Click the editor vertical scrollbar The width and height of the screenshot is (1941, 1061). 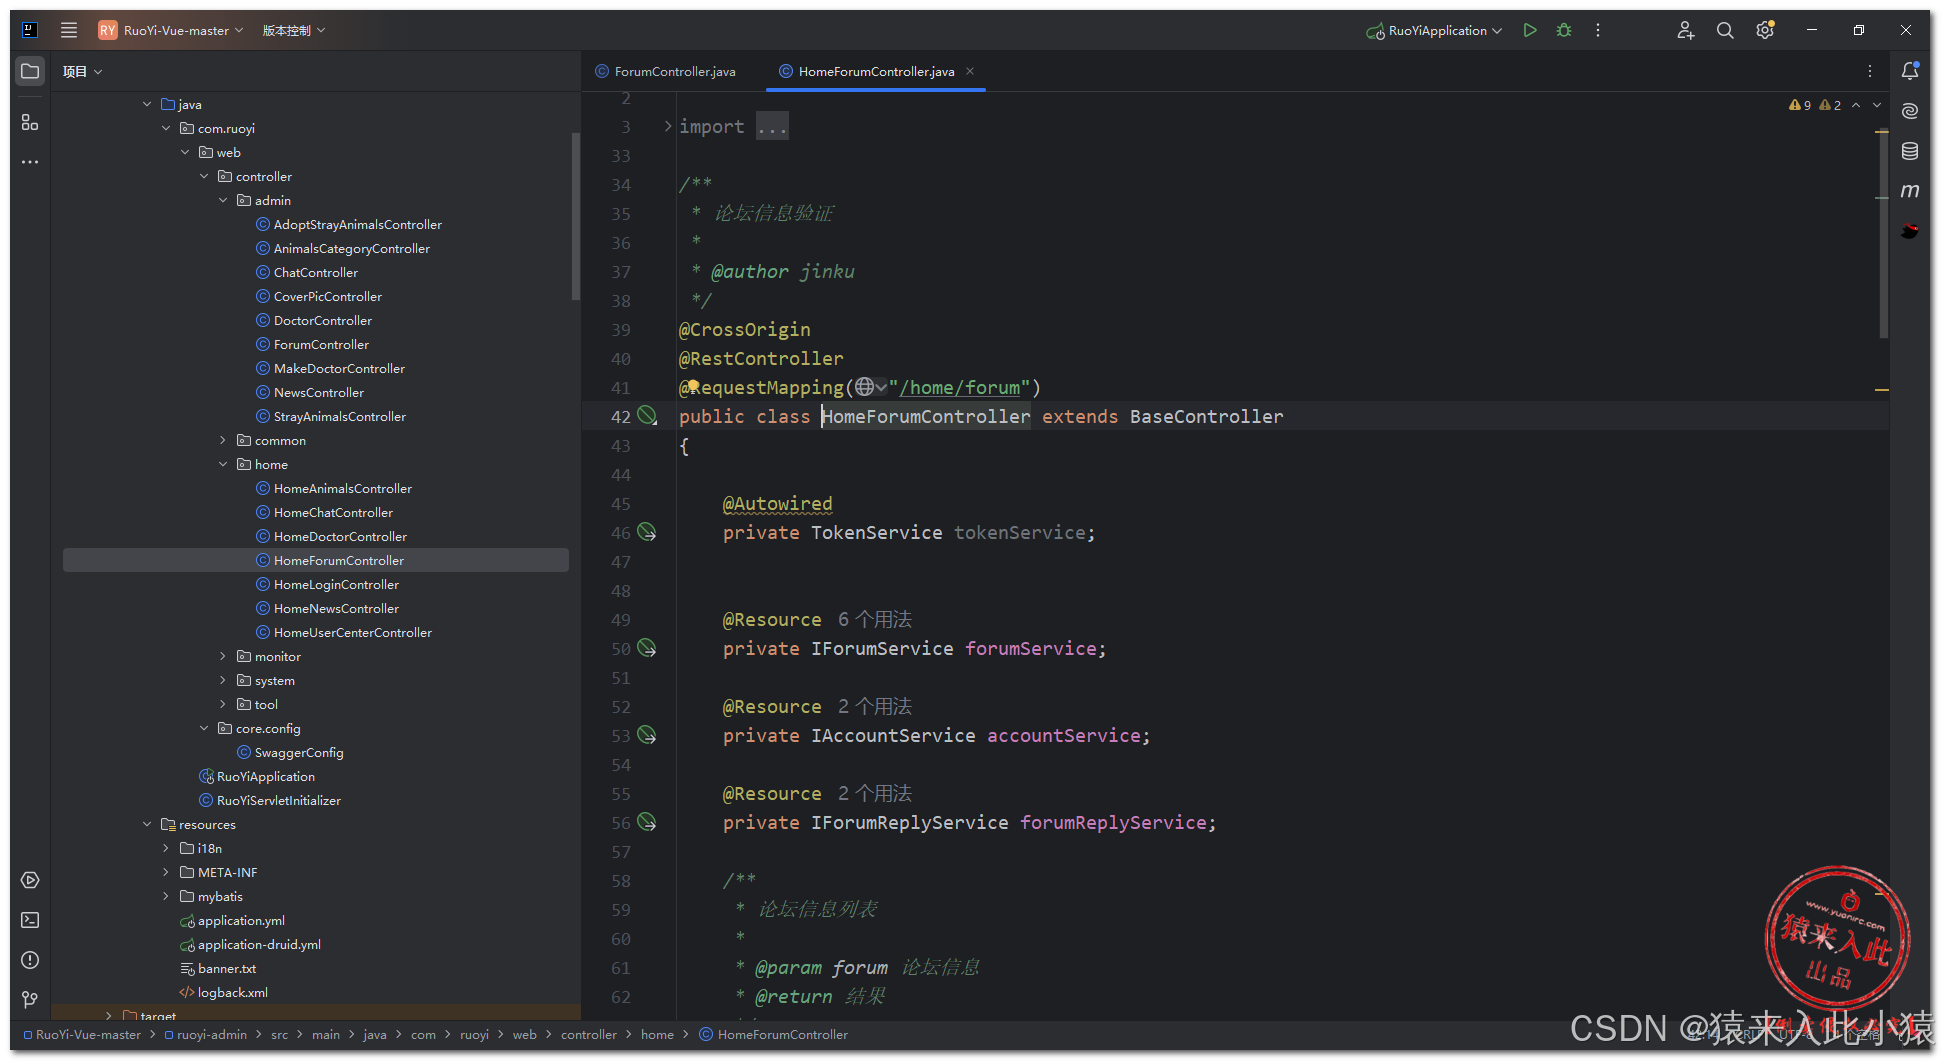1883,235
